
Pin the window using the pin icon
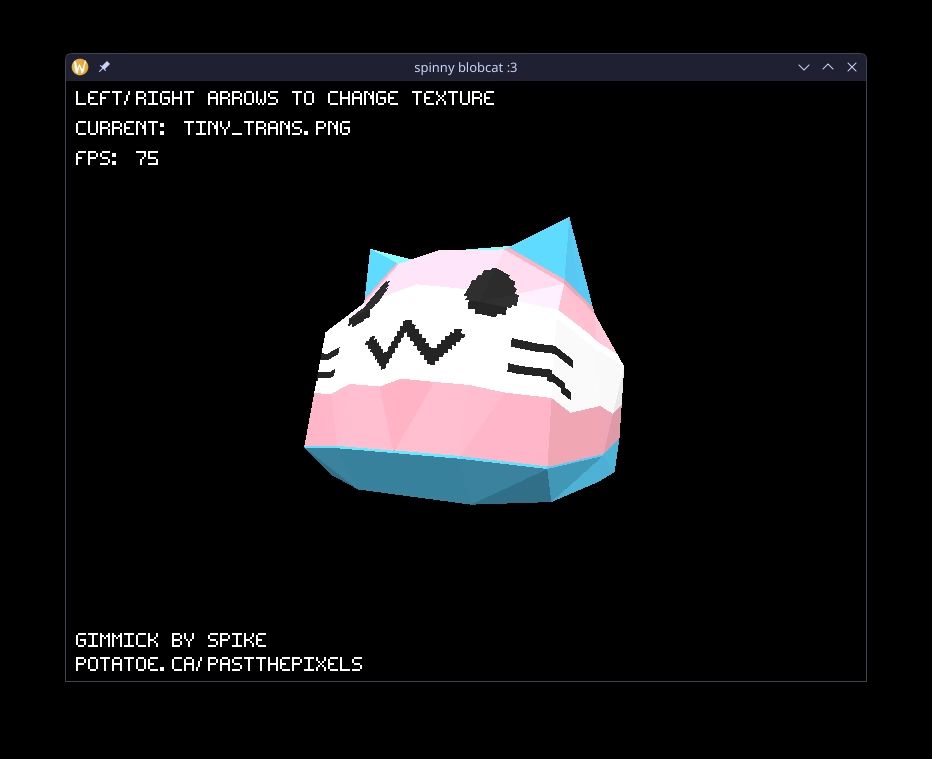point(104,67)
